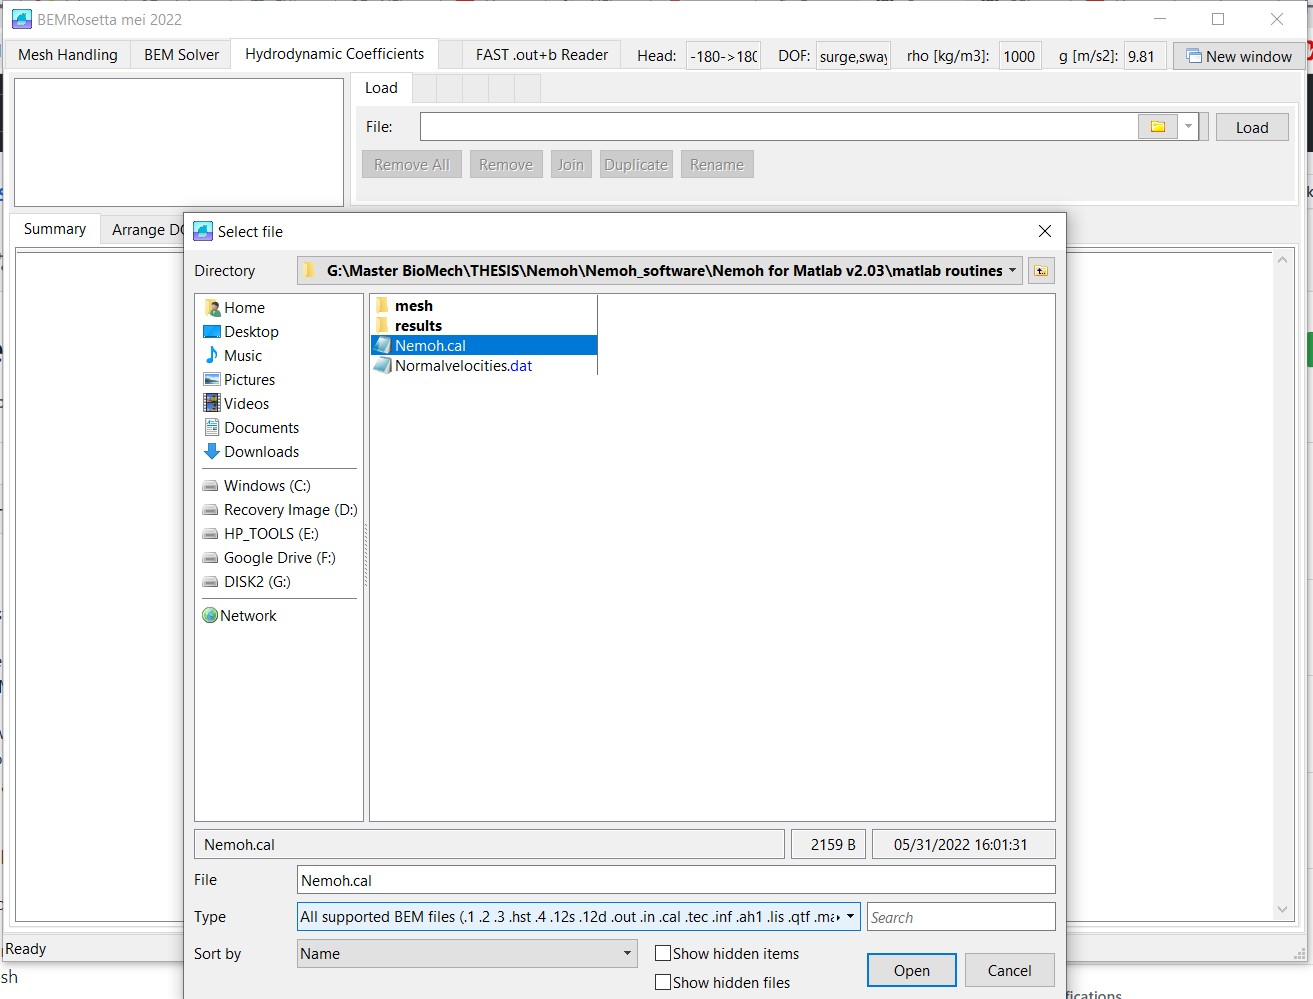Switch to the Mesh Handling tab
This screenshot has height=999, width=1313.
(x=67, y=55)
